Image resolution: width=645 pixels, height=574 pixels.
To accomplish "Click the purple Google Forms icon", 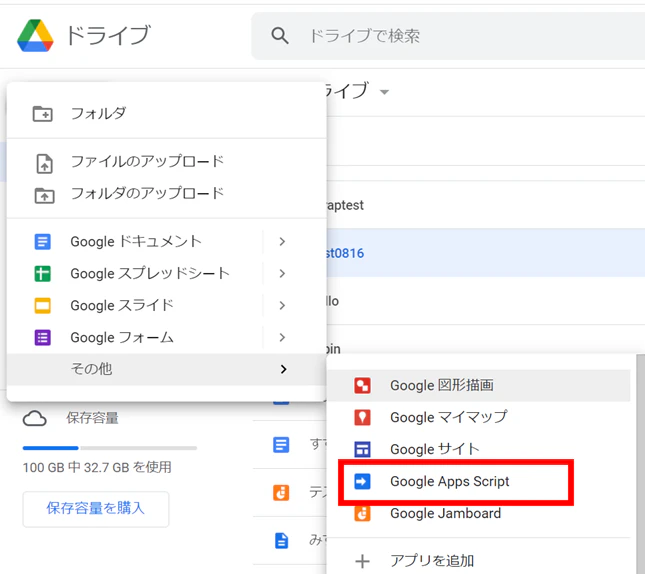I will pyautogui.click(x=42, y=338).
